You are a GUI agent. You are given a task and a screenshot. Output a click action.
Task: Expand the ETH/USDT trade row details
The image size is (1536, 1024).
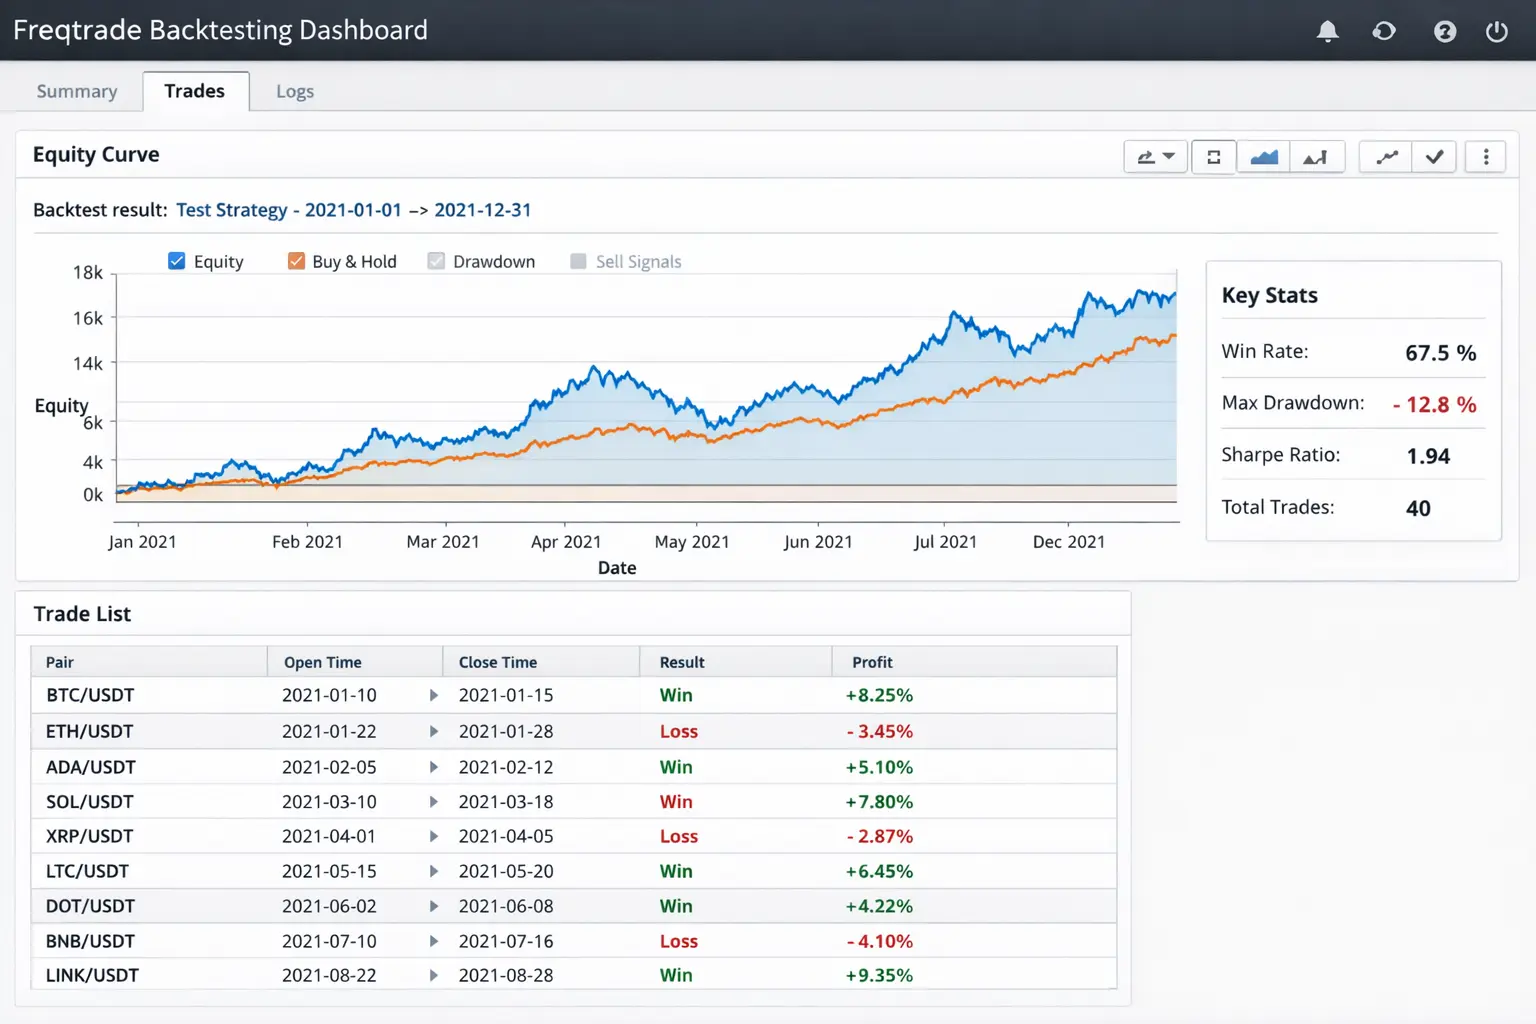[434, 731]
